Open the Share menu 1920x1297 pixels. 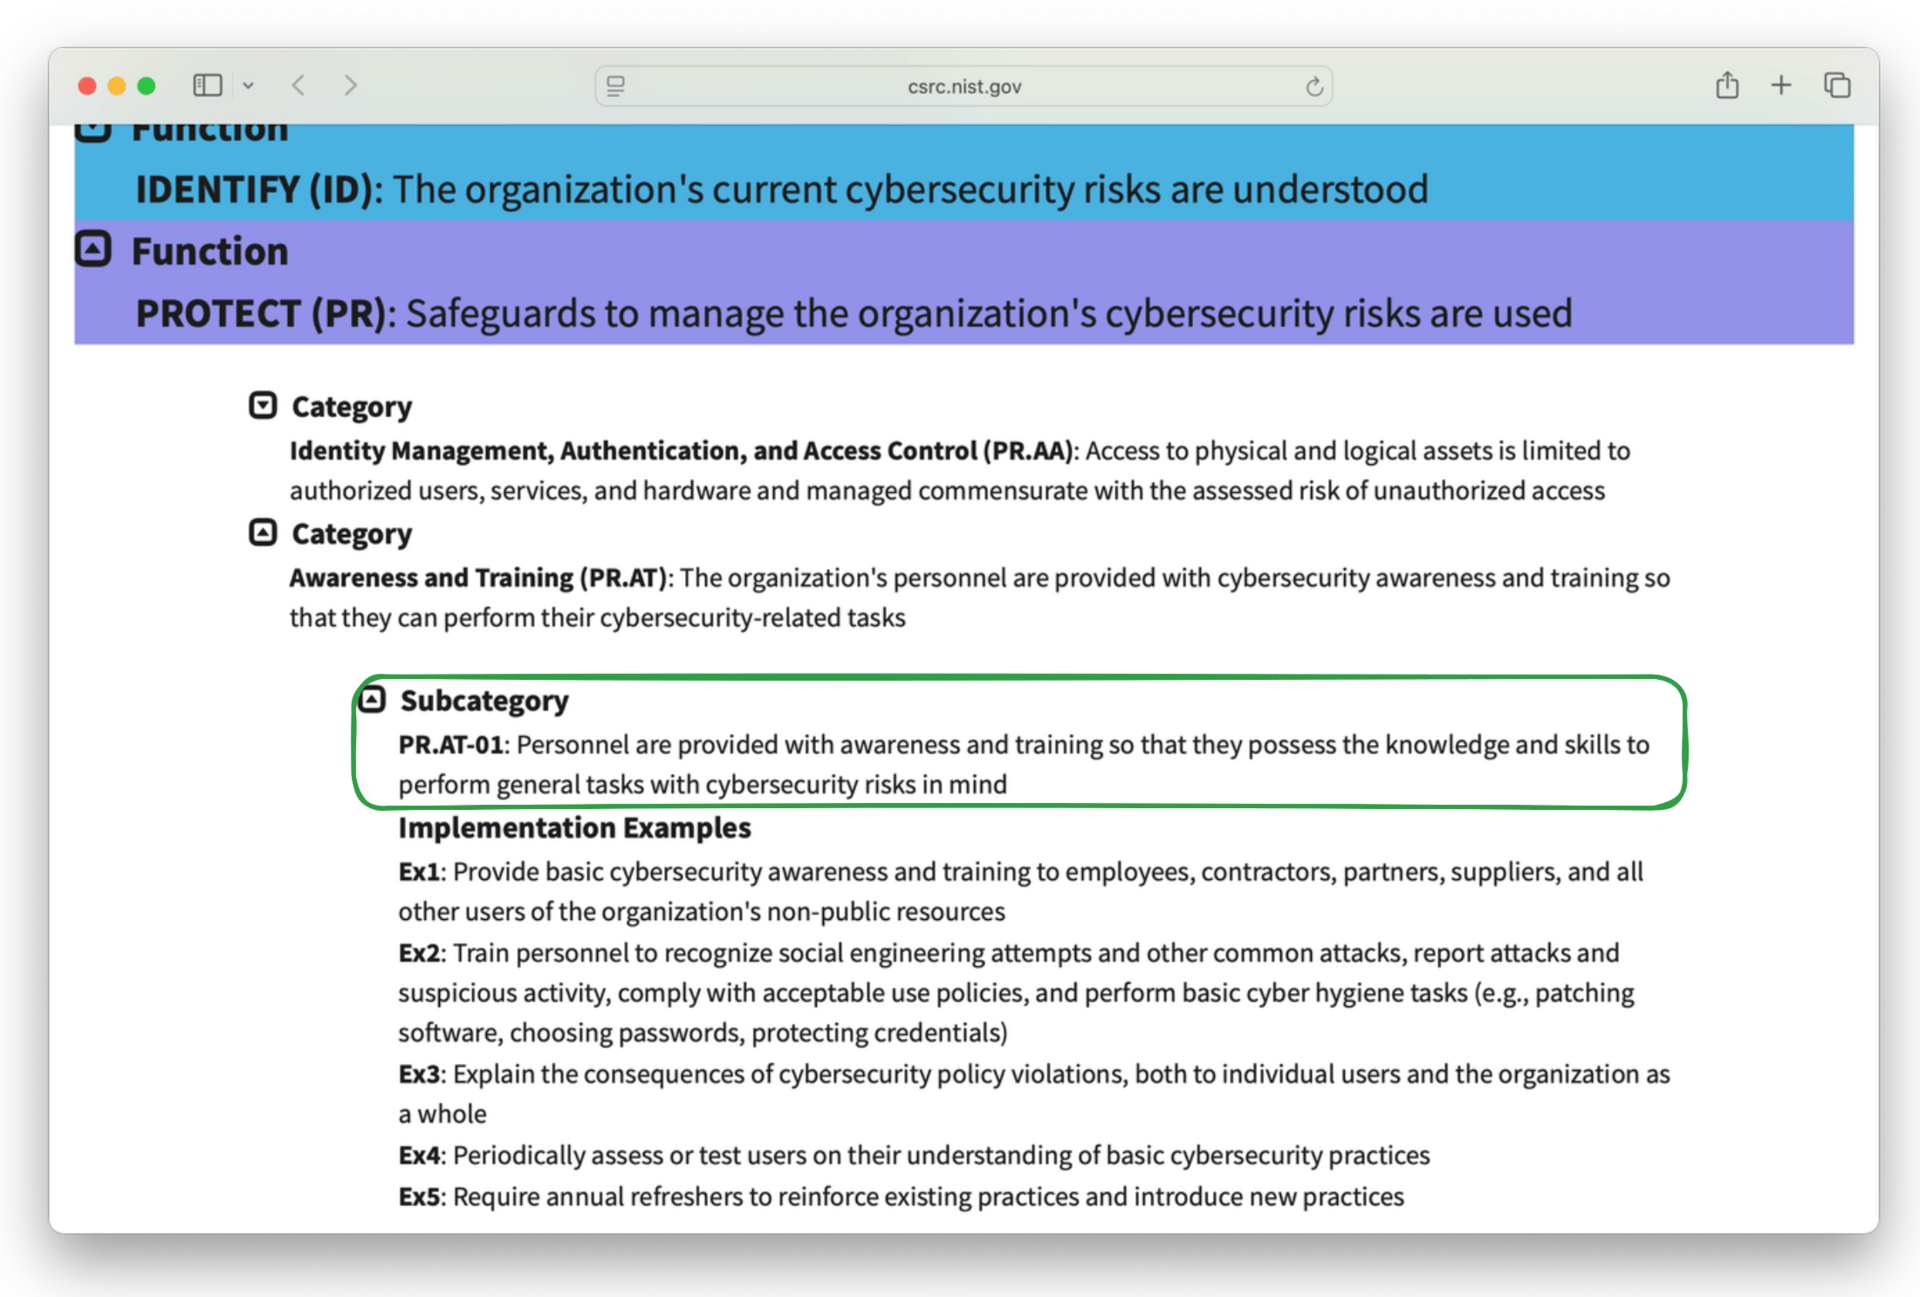(x=1727, y=86)
